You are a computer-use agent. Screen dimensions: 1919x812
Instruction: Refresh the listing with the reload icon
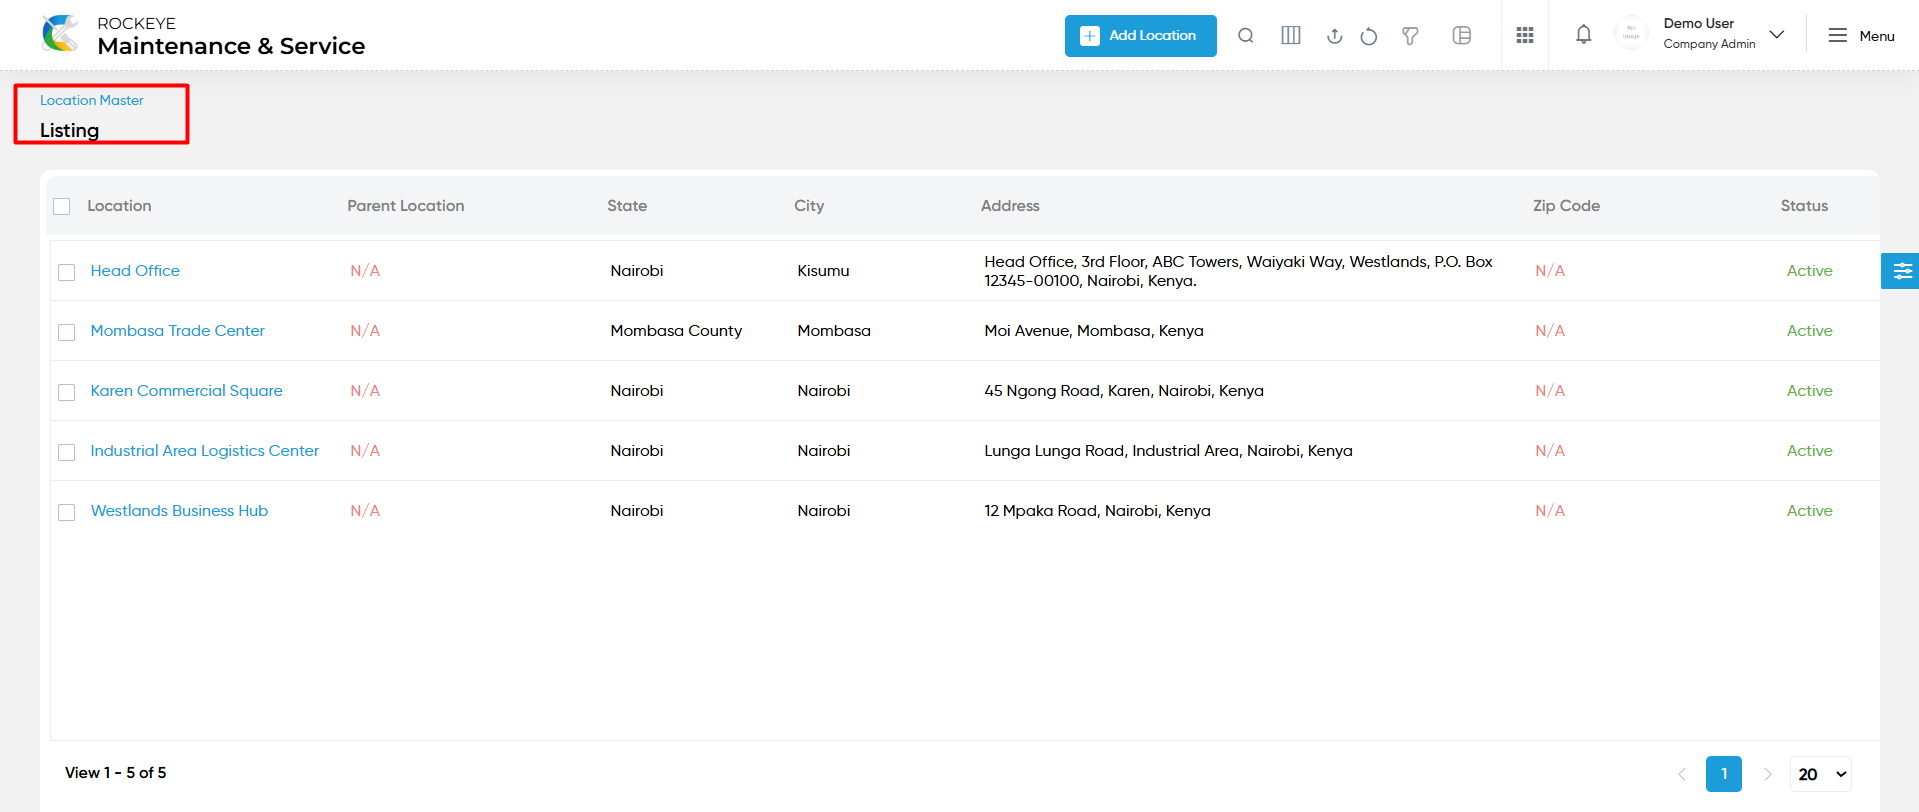coord(1369,36)
